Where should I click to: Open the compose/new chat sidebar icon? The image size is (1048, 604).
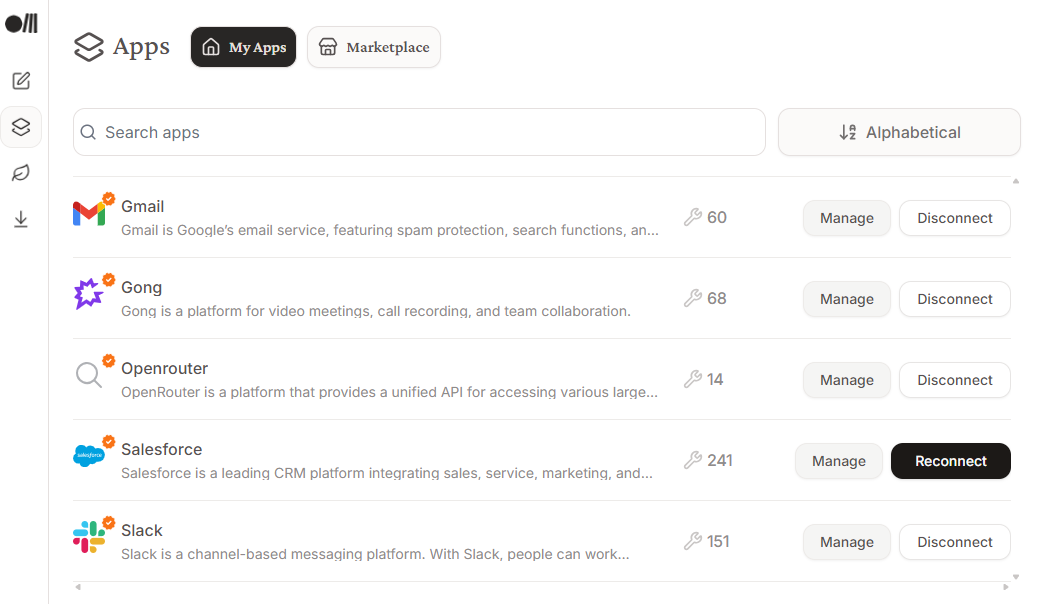[x=21, y=81]
